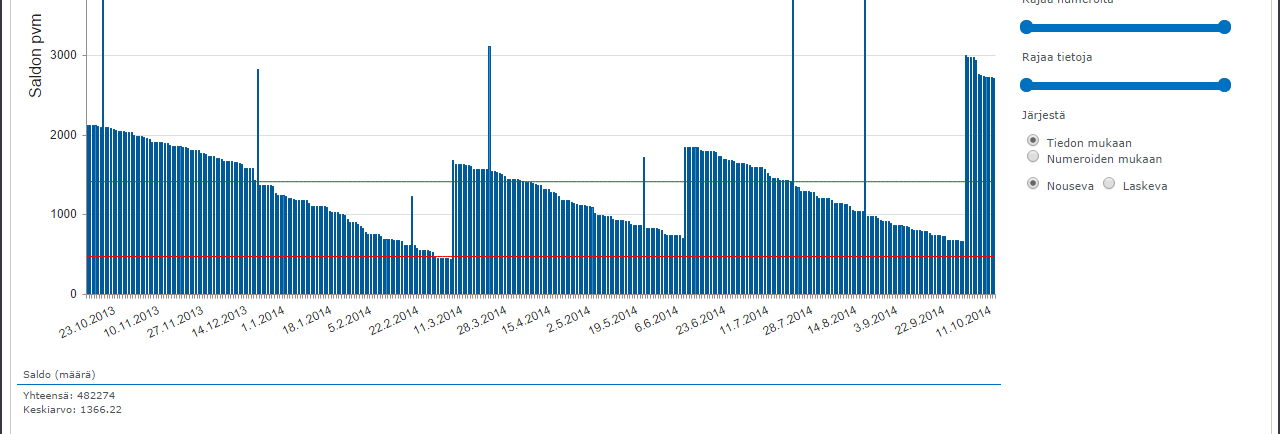Click the y-axis value 1000
Image resolution: width=1280 pixels, height=434 pixels.
coord(64,214)
